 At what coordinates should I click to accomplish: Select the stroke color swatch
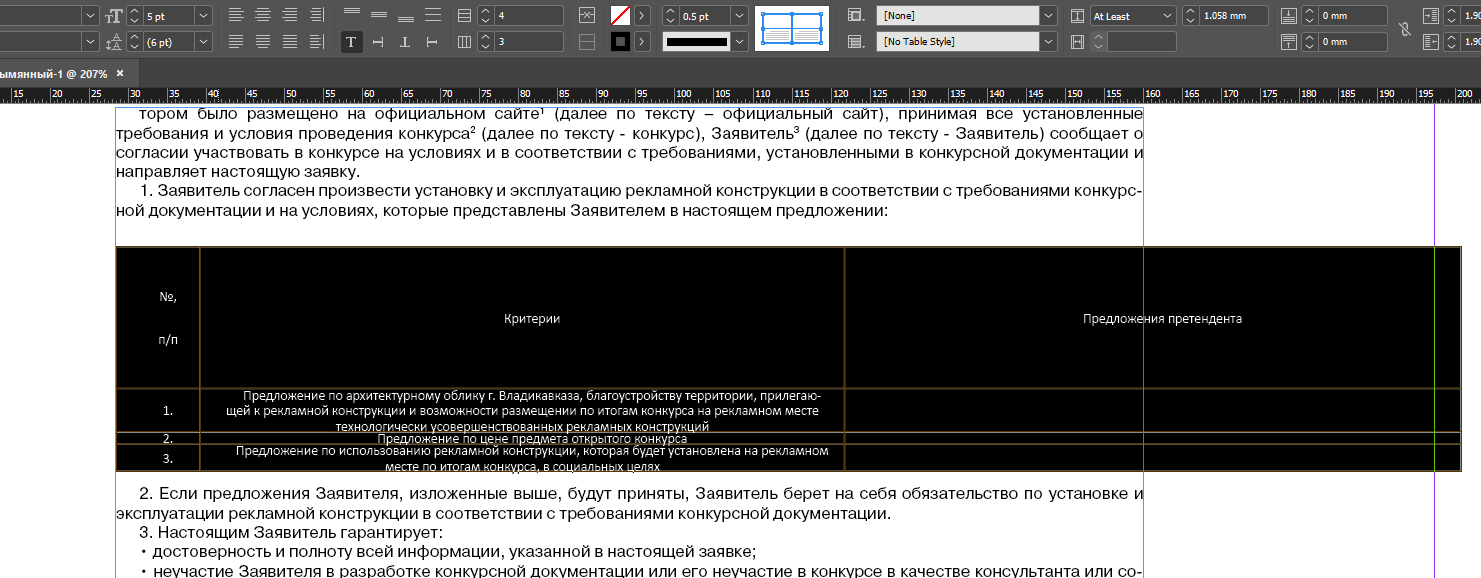[x=620, y=42]
